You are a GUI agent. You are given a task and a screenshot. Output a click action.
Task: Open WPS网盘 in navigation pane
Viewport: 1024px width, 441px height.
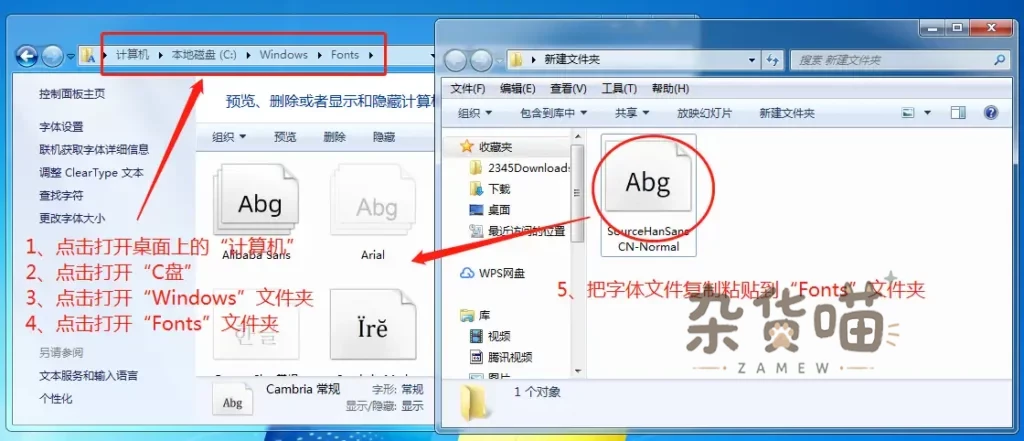pos(492,273)
